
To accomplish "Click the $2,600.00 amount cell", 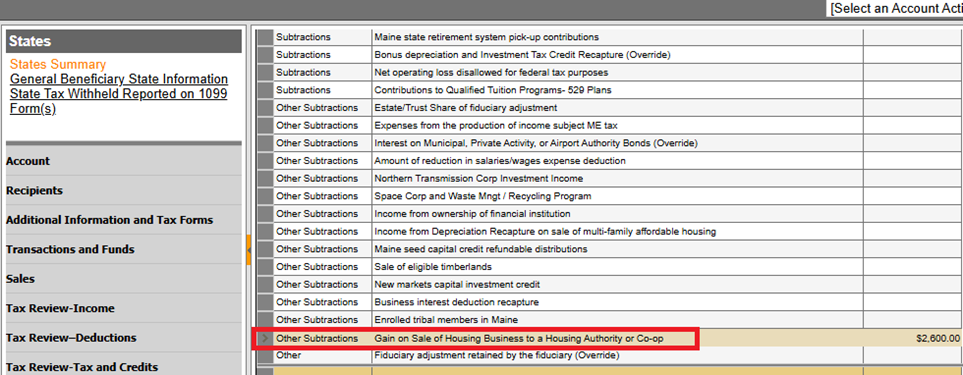I will pos(913,338).
